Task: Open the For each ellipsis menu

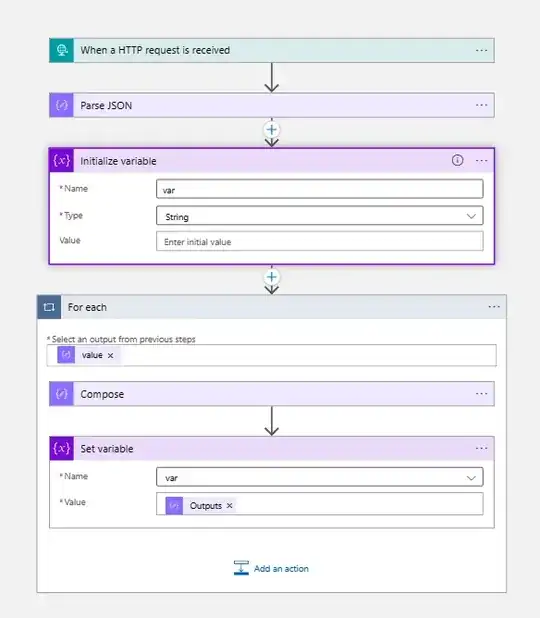Action: coord(494,307)
